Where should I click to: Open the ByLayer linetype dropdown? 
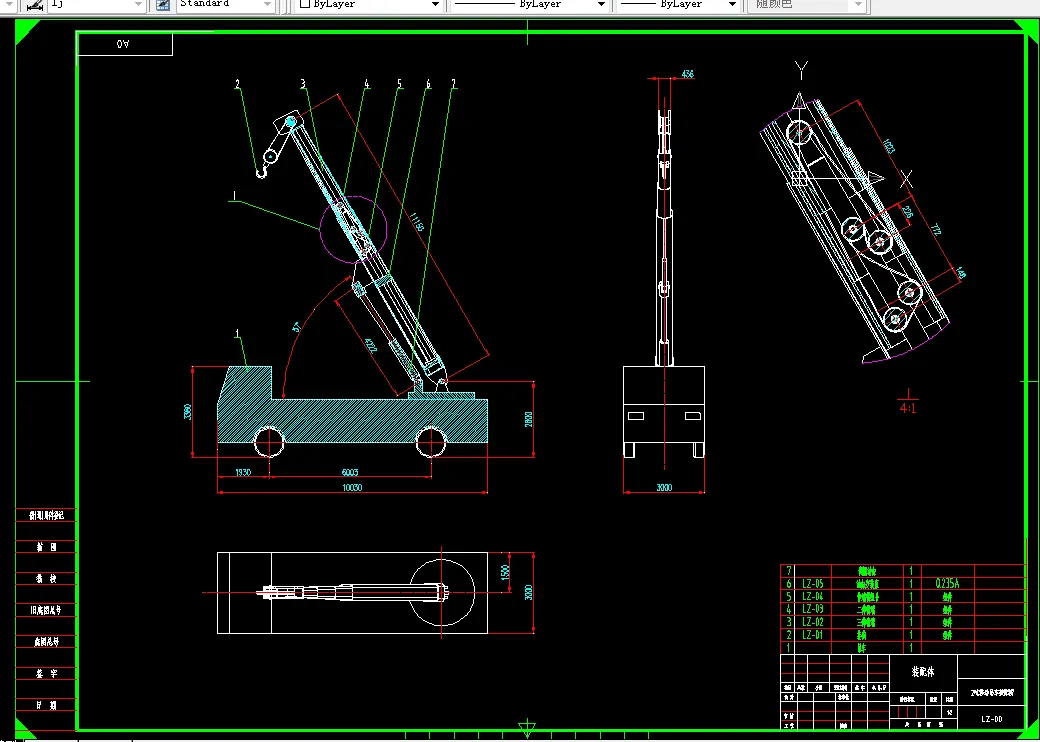(x=602, y=4)
